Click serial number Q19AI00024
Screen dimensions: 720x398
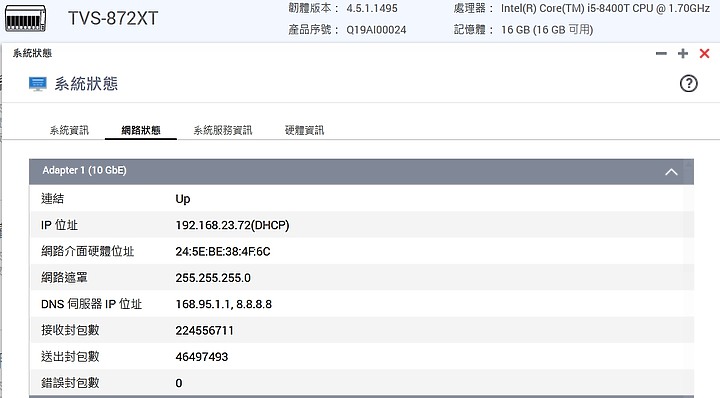[376, 30]
